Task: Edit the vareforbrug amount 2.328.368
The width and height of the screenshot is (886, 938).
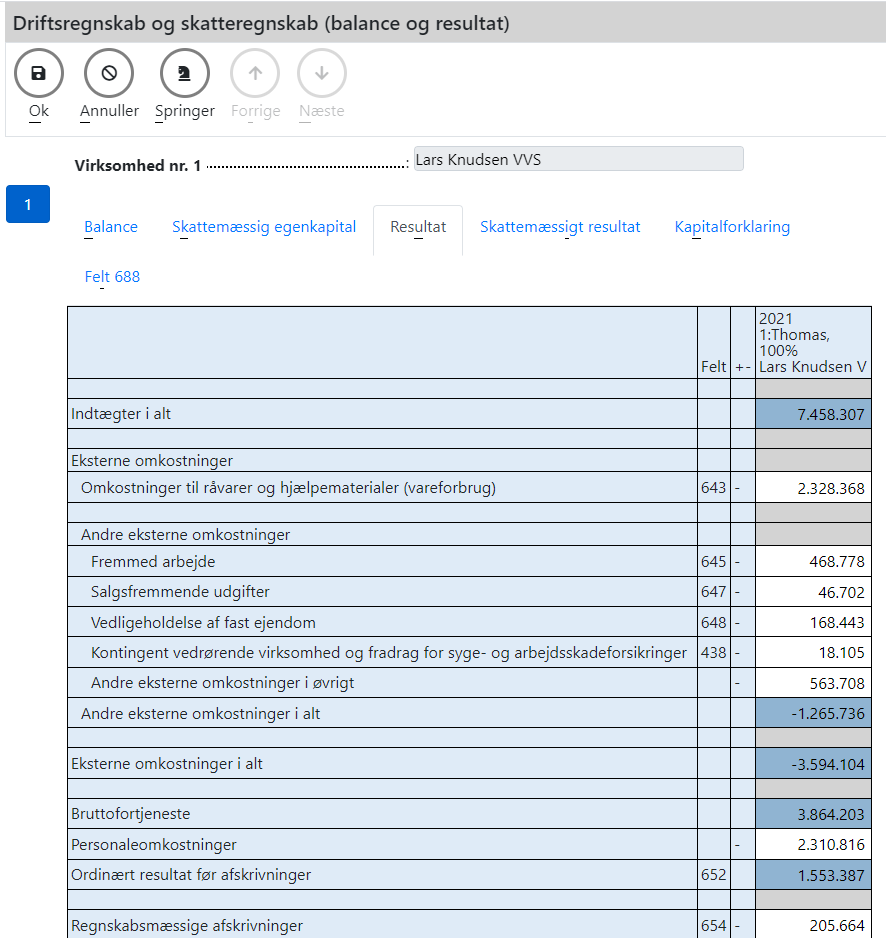Action: (812, 488)
